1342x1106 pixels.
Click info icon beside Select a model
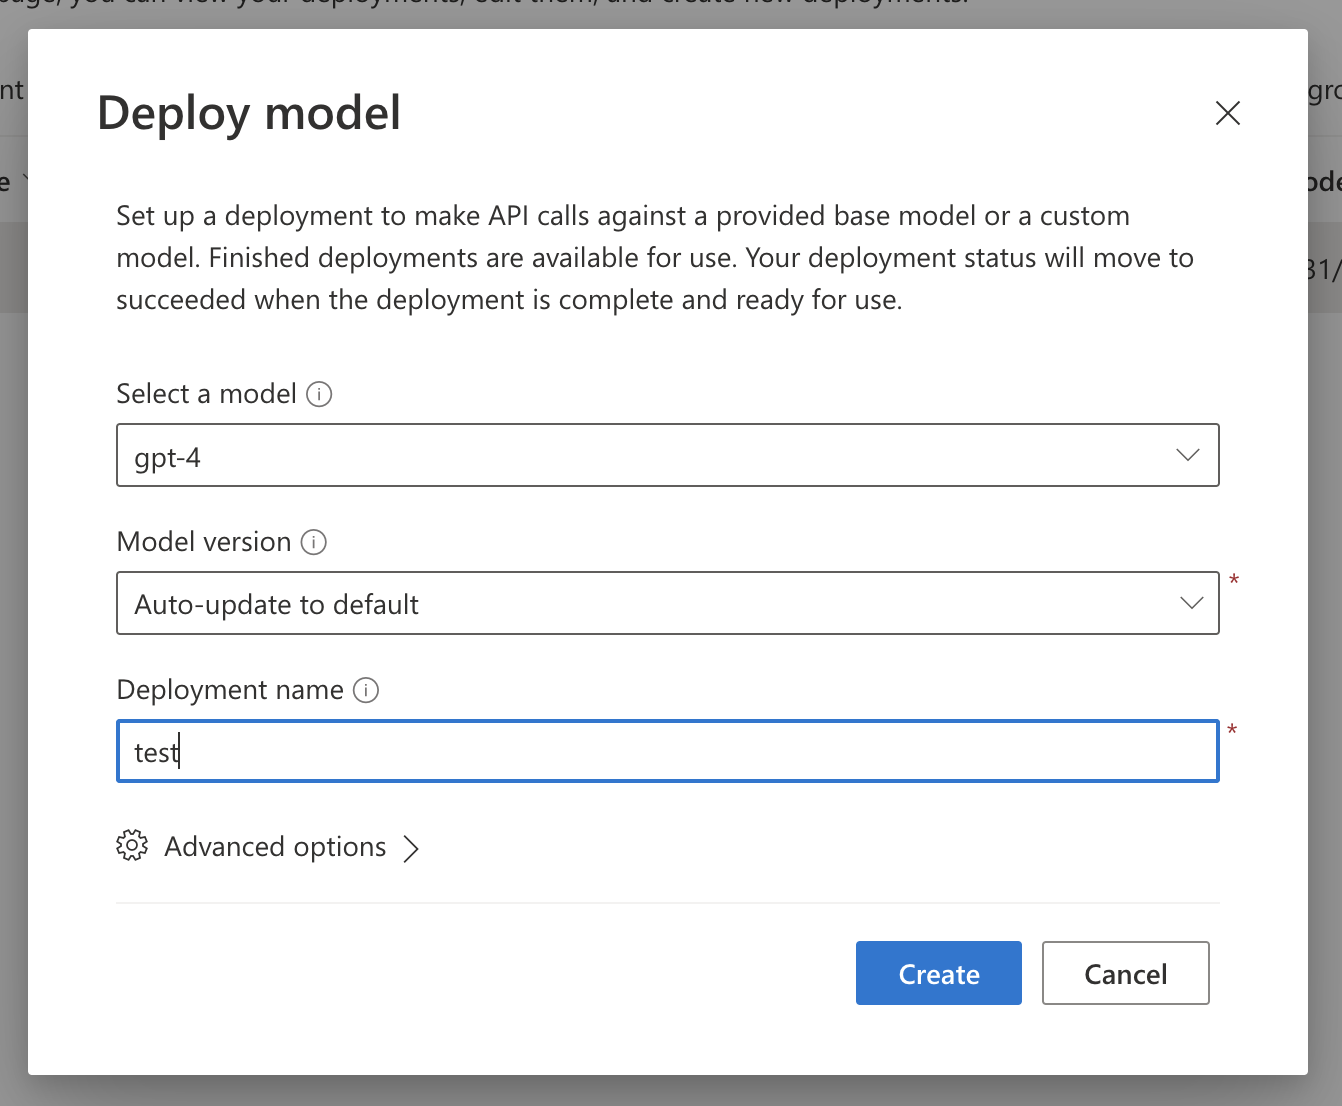point(319,394)
